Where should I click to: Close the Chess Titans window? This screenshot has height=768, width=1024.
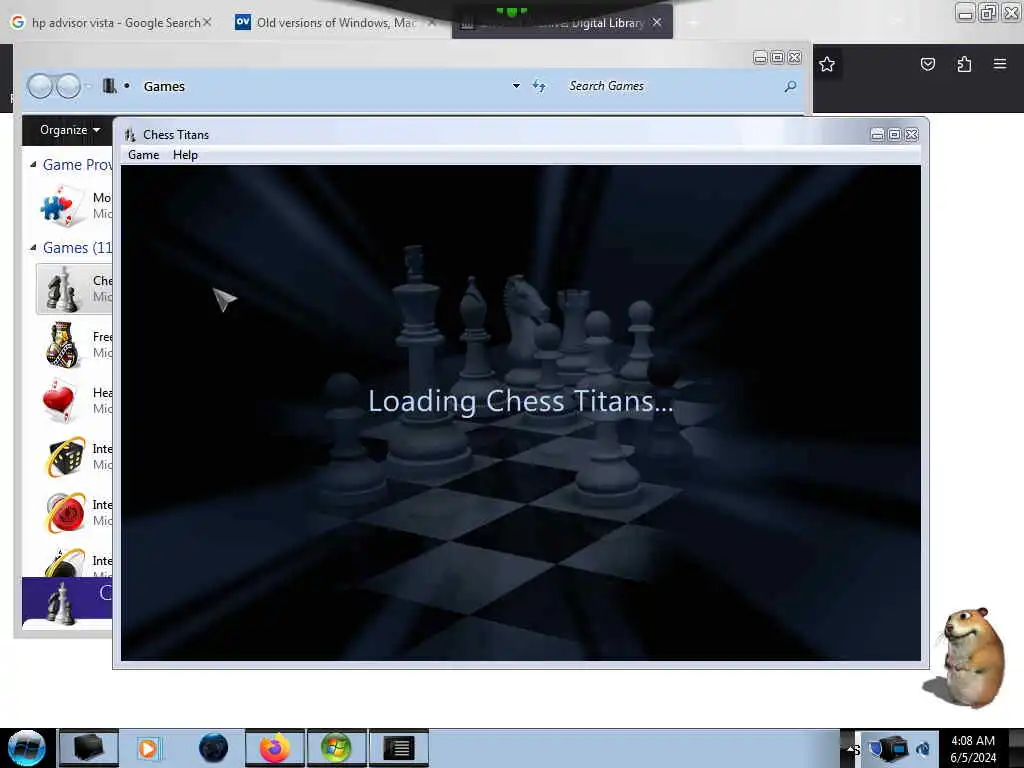[912, 135]
